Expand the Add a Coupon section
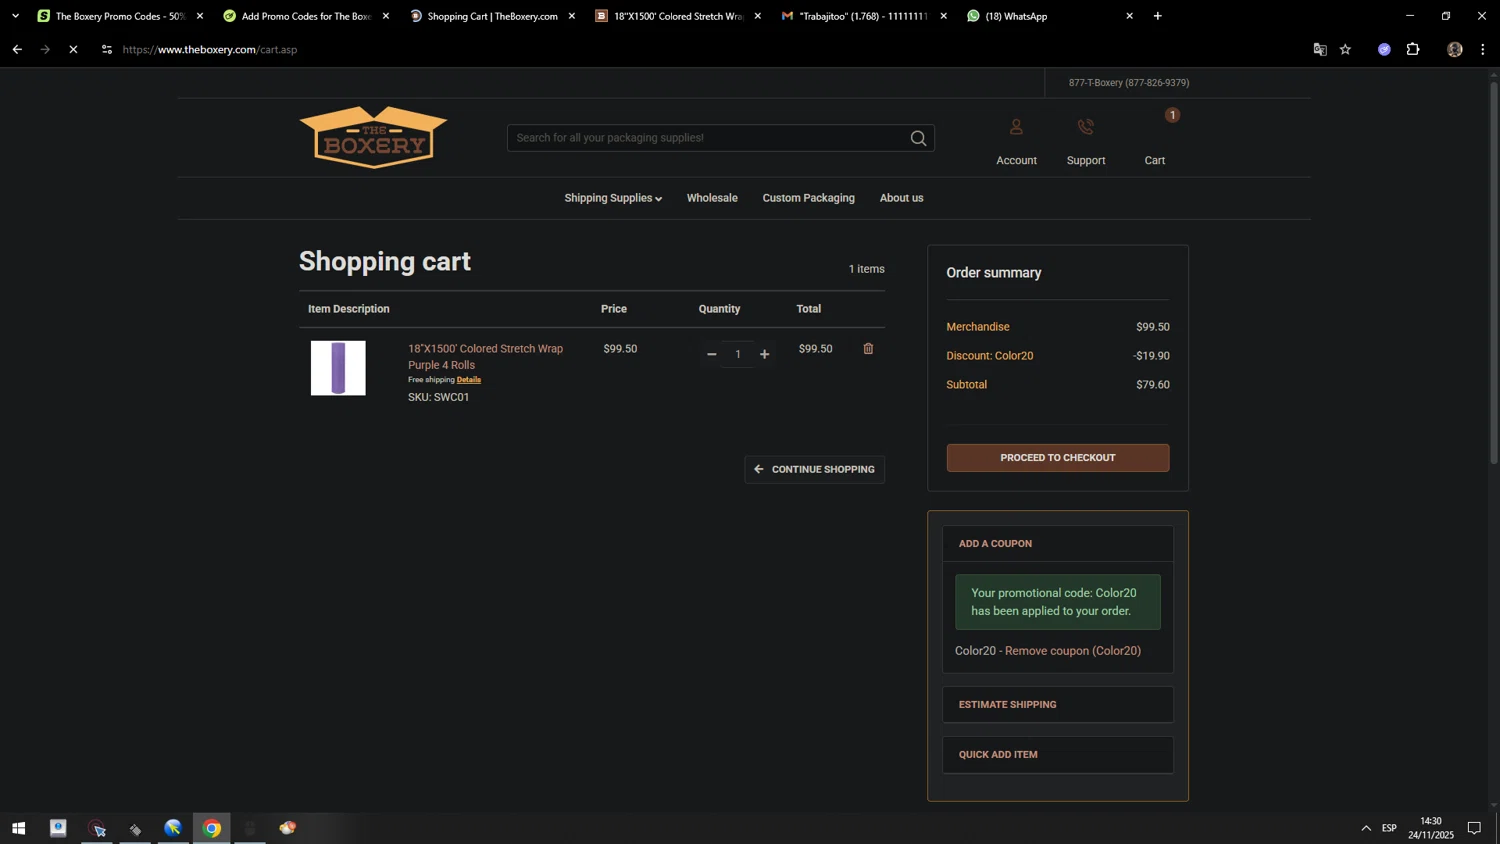 (1057, 544)
